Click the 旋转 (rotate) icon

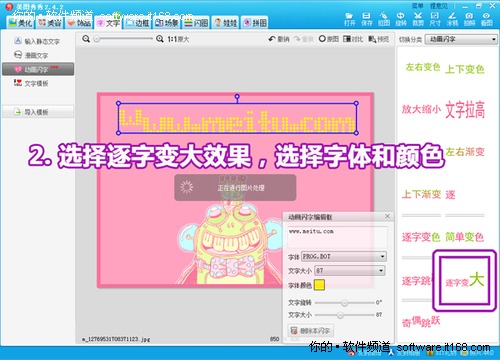pos(401,19)
